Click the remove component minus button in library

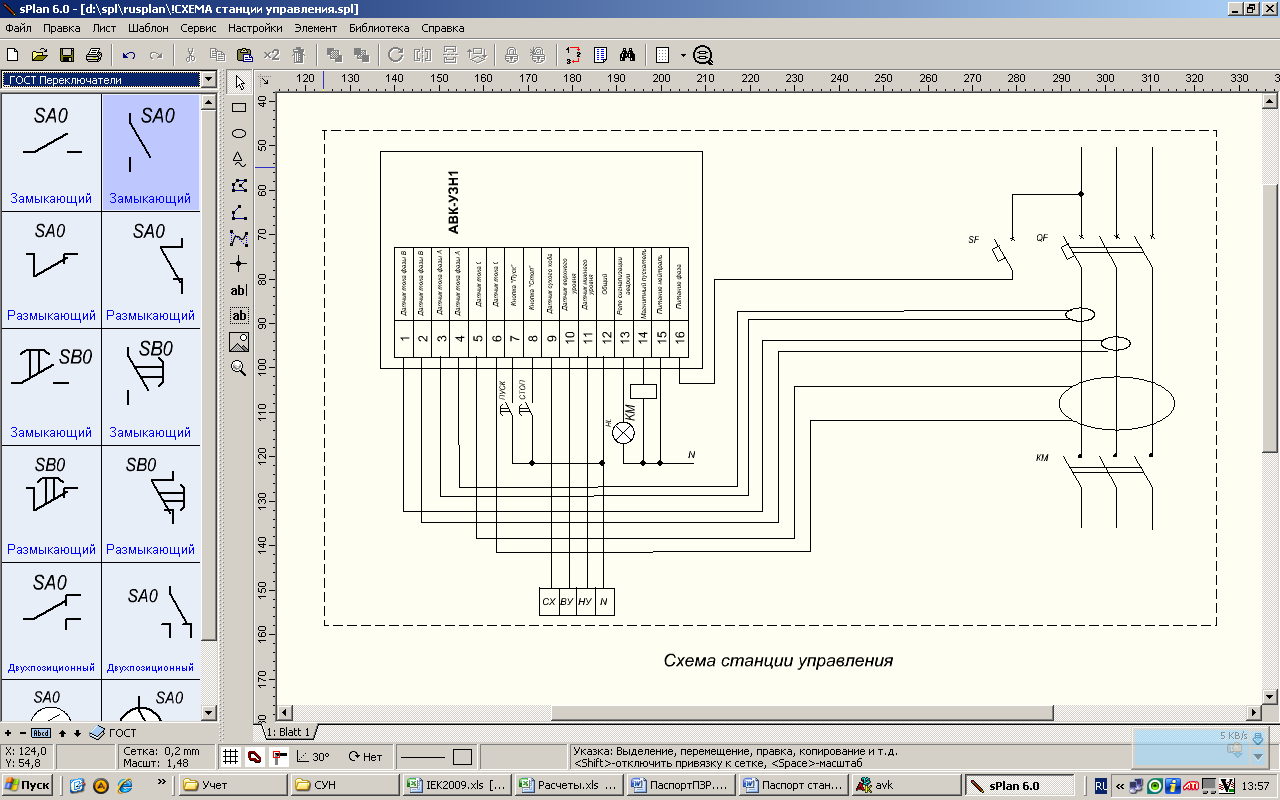(x=22, y=733)
